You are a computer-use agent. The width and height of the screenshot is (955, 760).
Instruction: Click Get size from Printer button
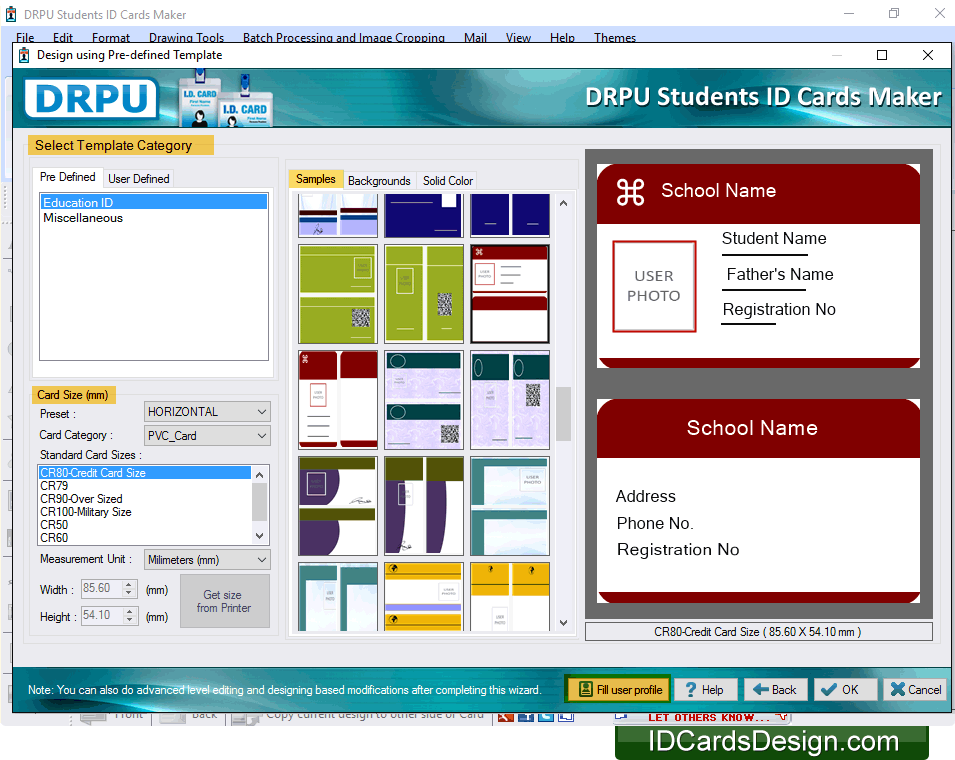224,601
